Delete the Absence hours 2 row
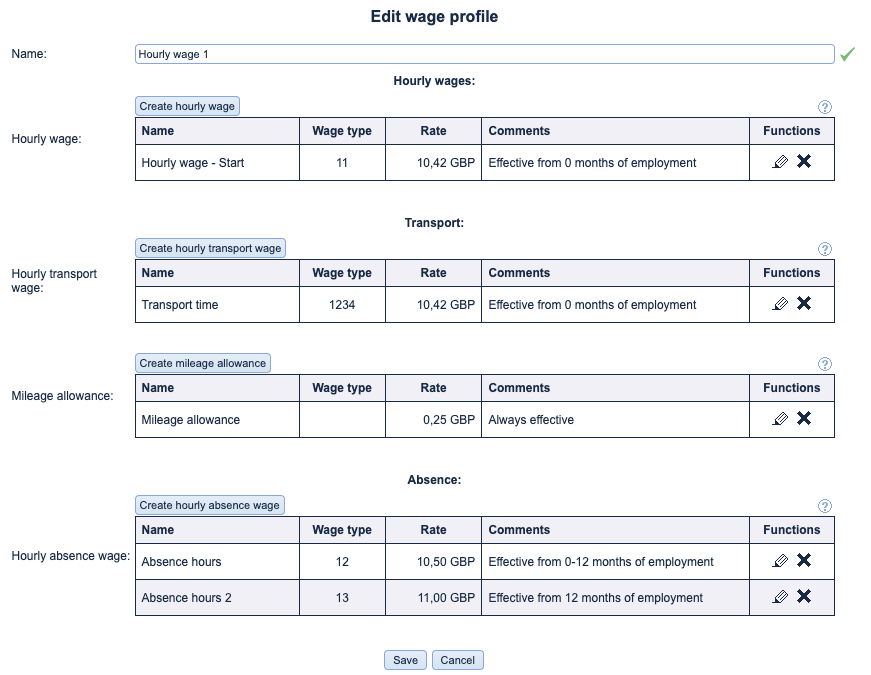 [x=804, y=597]
